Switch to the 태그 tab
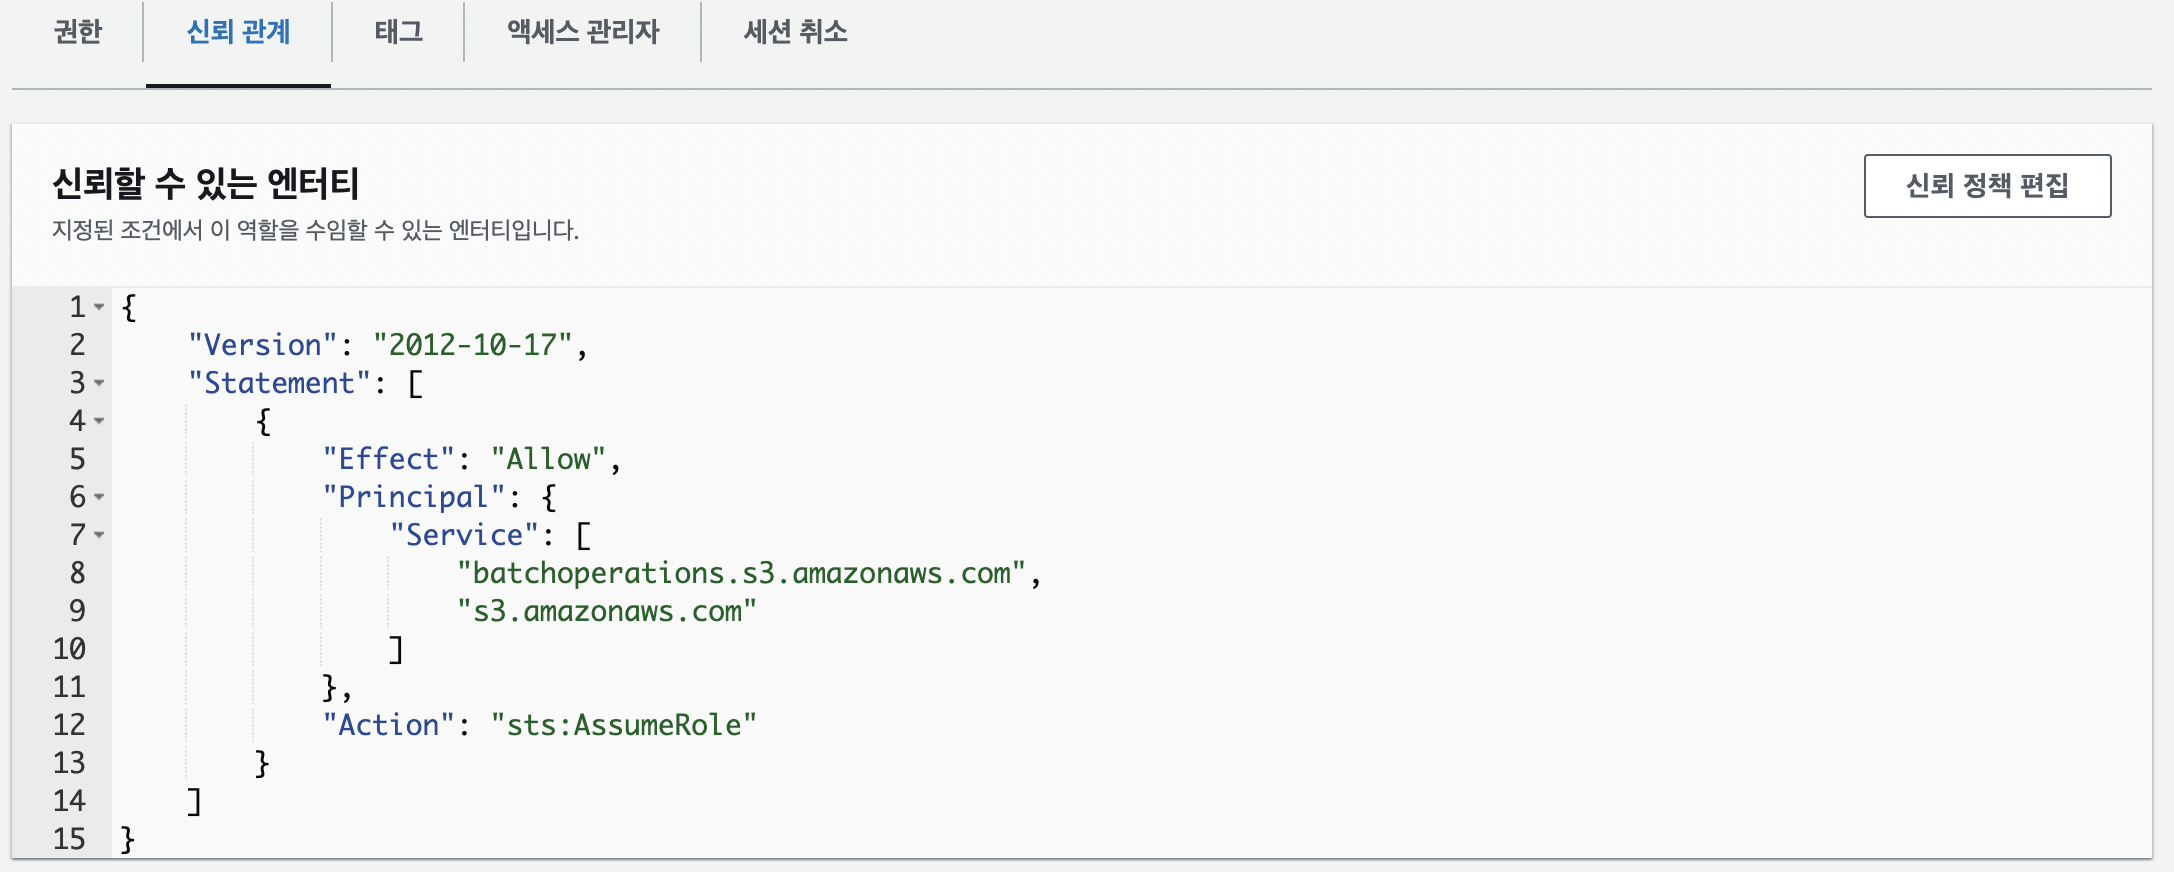 pyautogui.click(x=398, y=32)
